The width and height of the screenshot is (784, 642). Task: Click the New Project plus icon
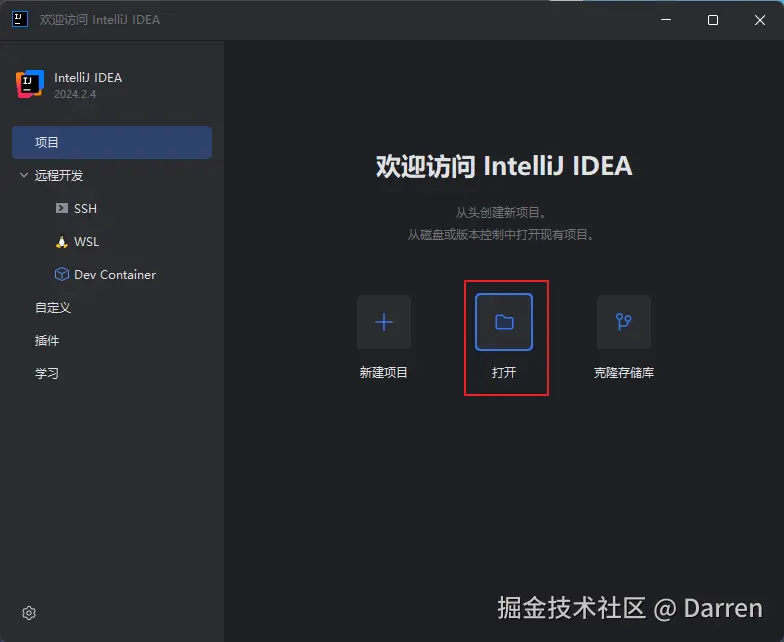(x=384, y=322)
